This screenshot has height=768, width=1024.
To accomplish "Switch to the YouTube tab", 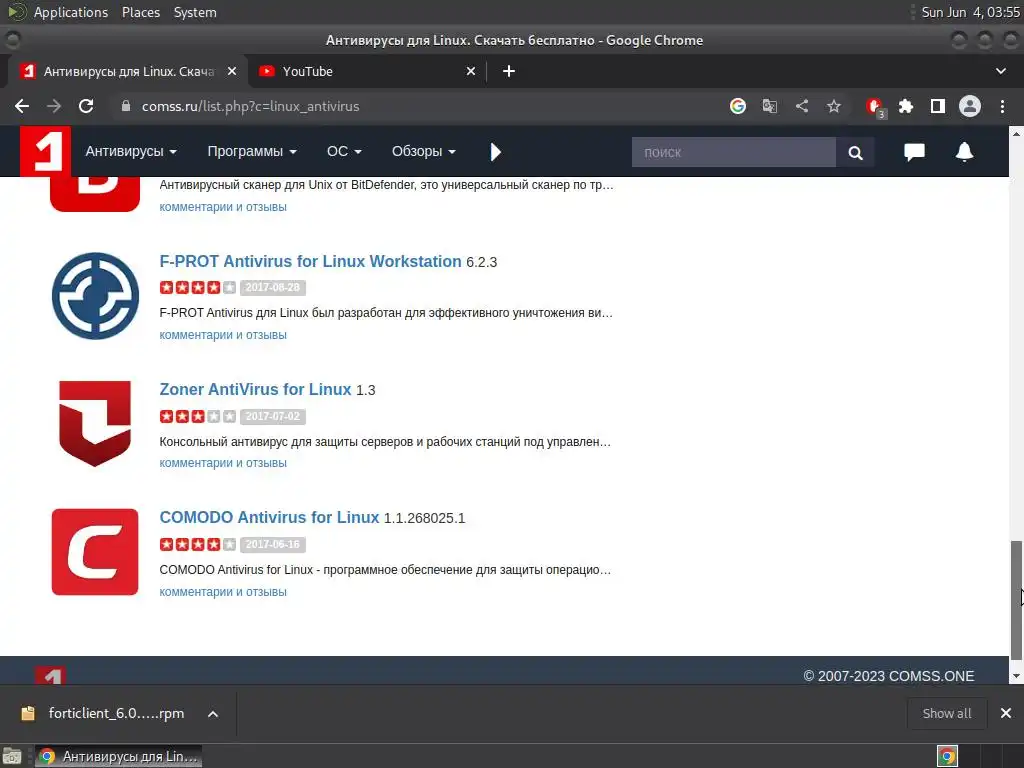I will click(x=366, y=71).
